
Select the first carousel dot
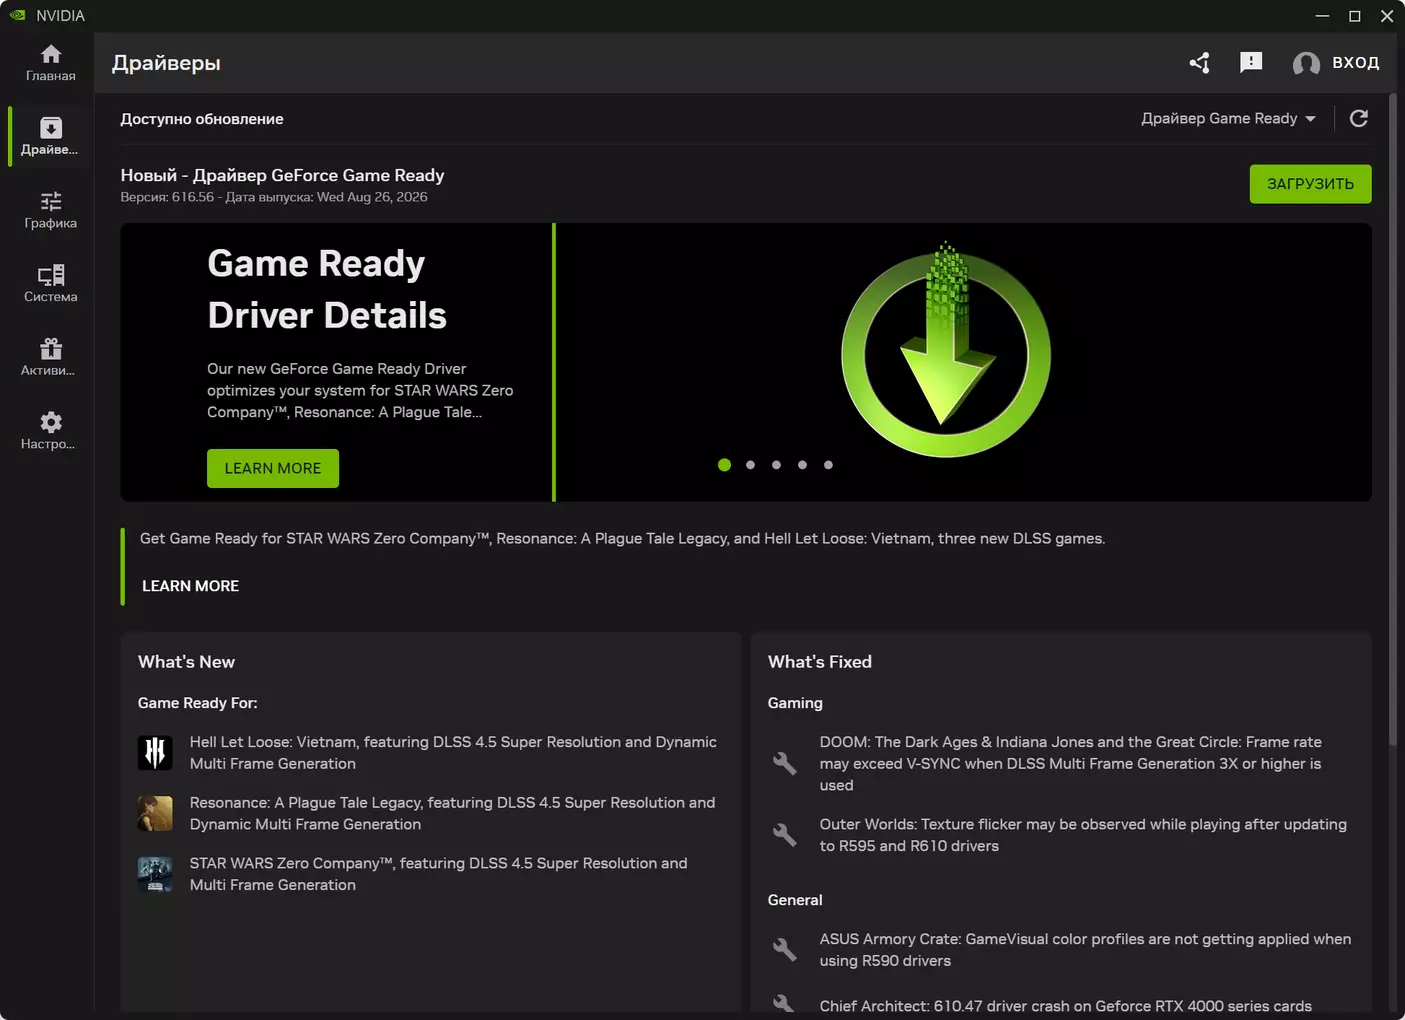click(x=724, y=465)
